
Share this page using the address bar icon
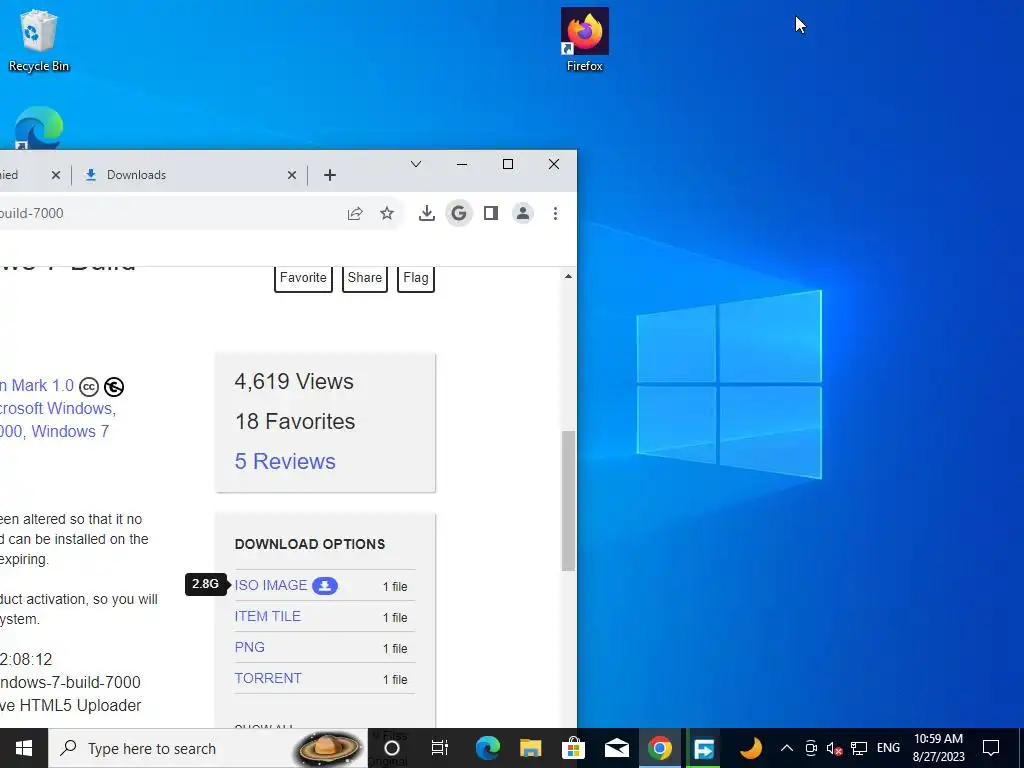355,214
